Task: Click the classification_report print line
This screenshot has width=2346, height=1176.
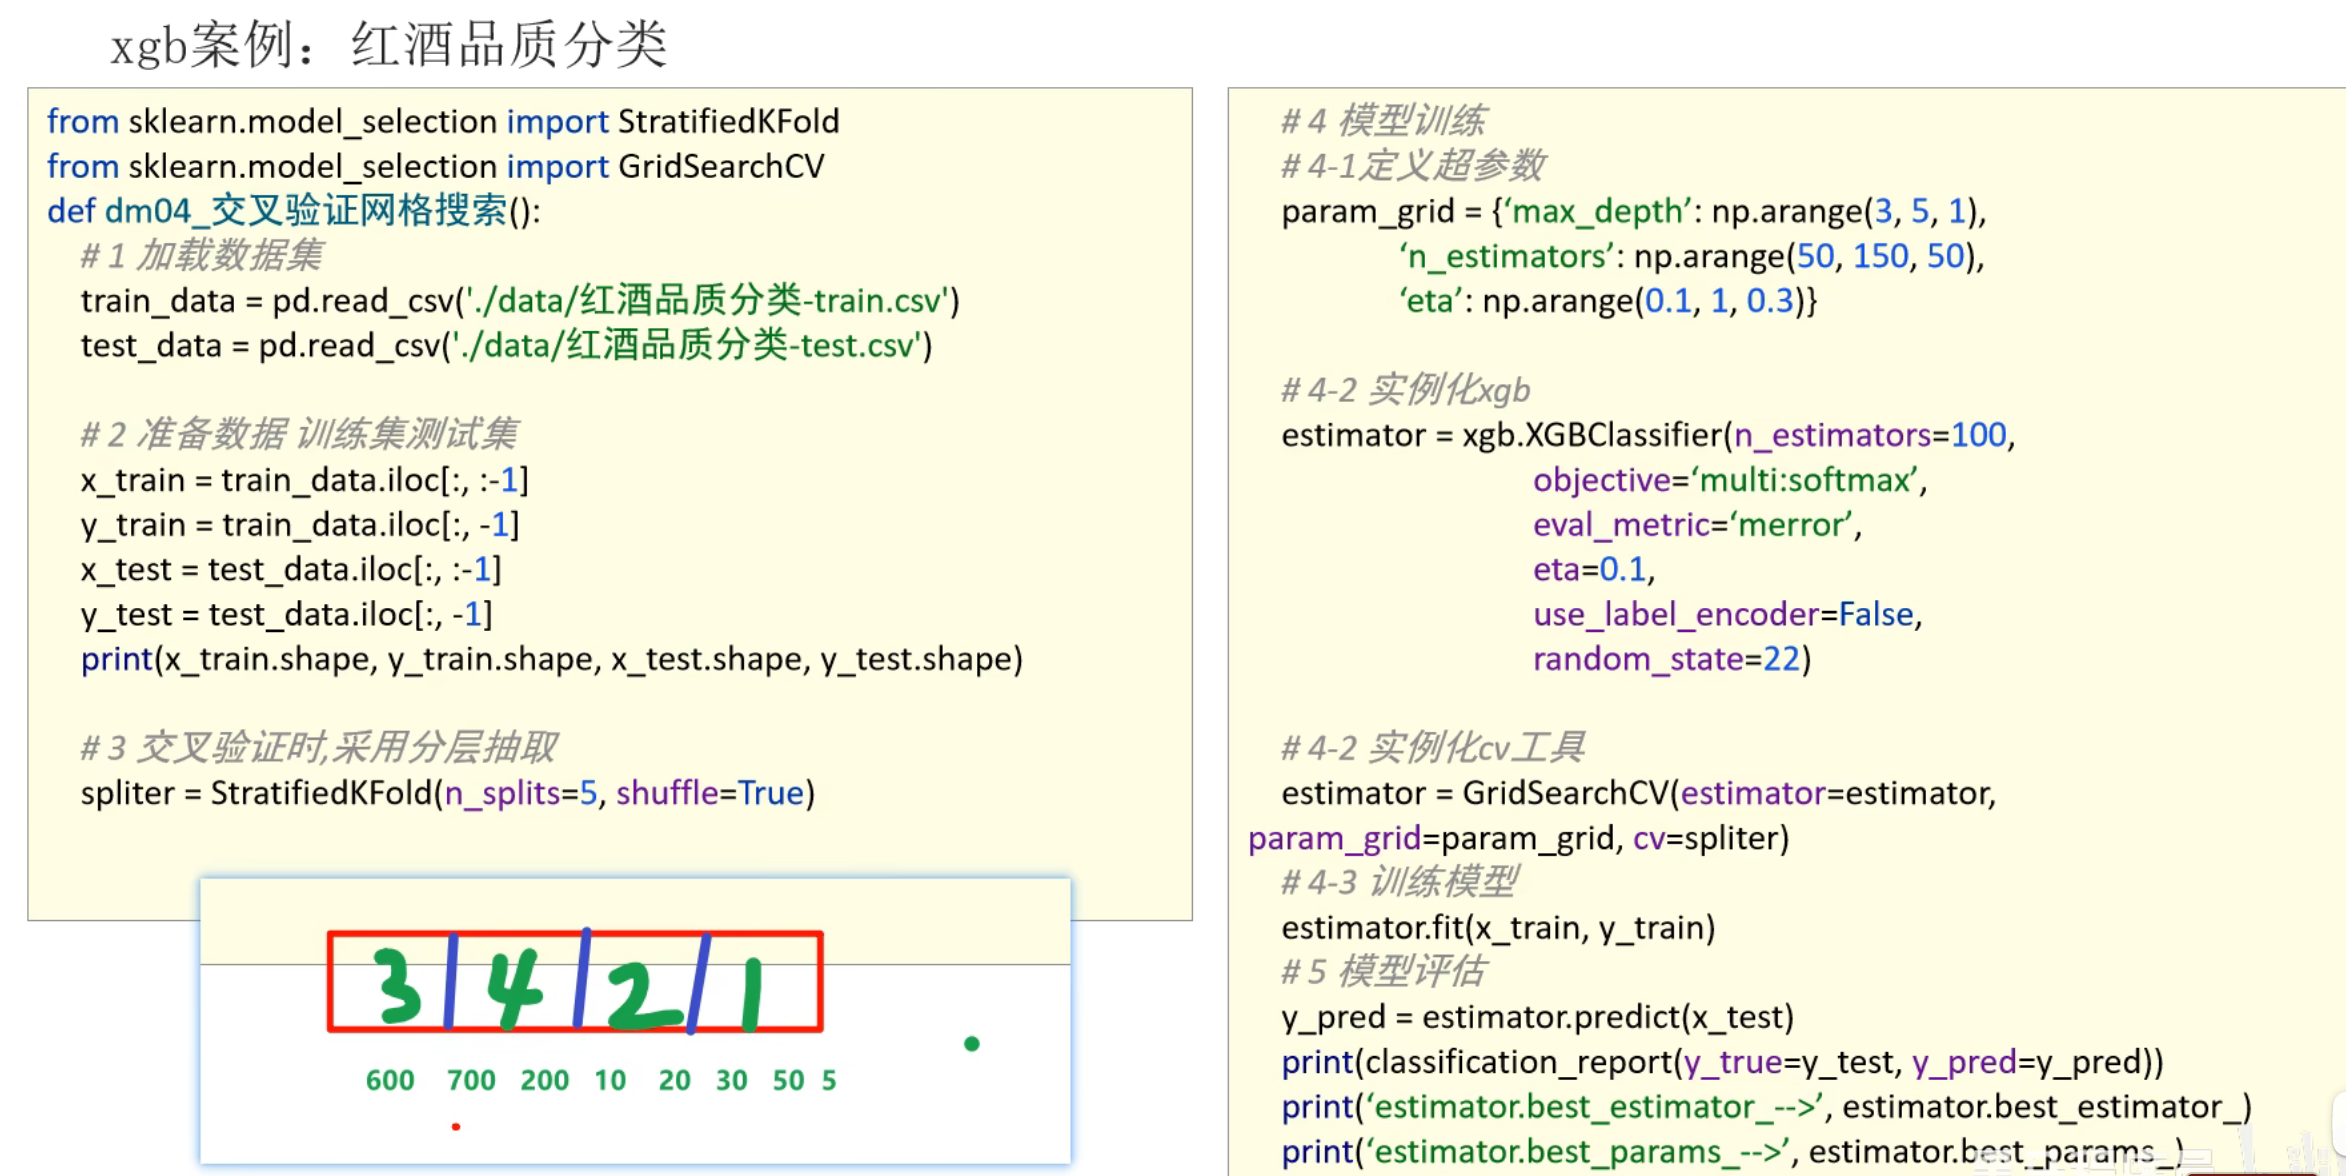Action: click(x=1721, y=1062)
